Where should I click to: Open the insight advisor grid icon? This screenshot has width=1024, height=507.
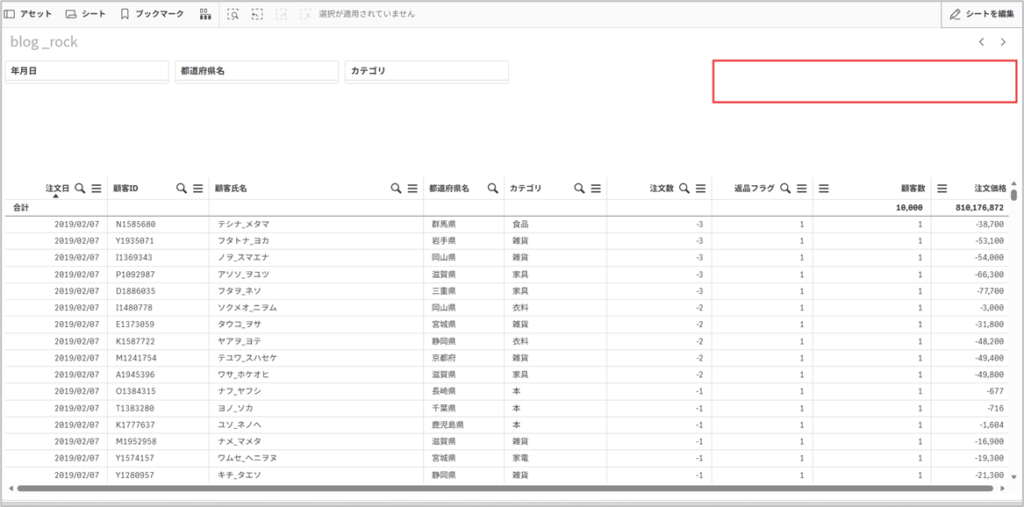[205, 15]
